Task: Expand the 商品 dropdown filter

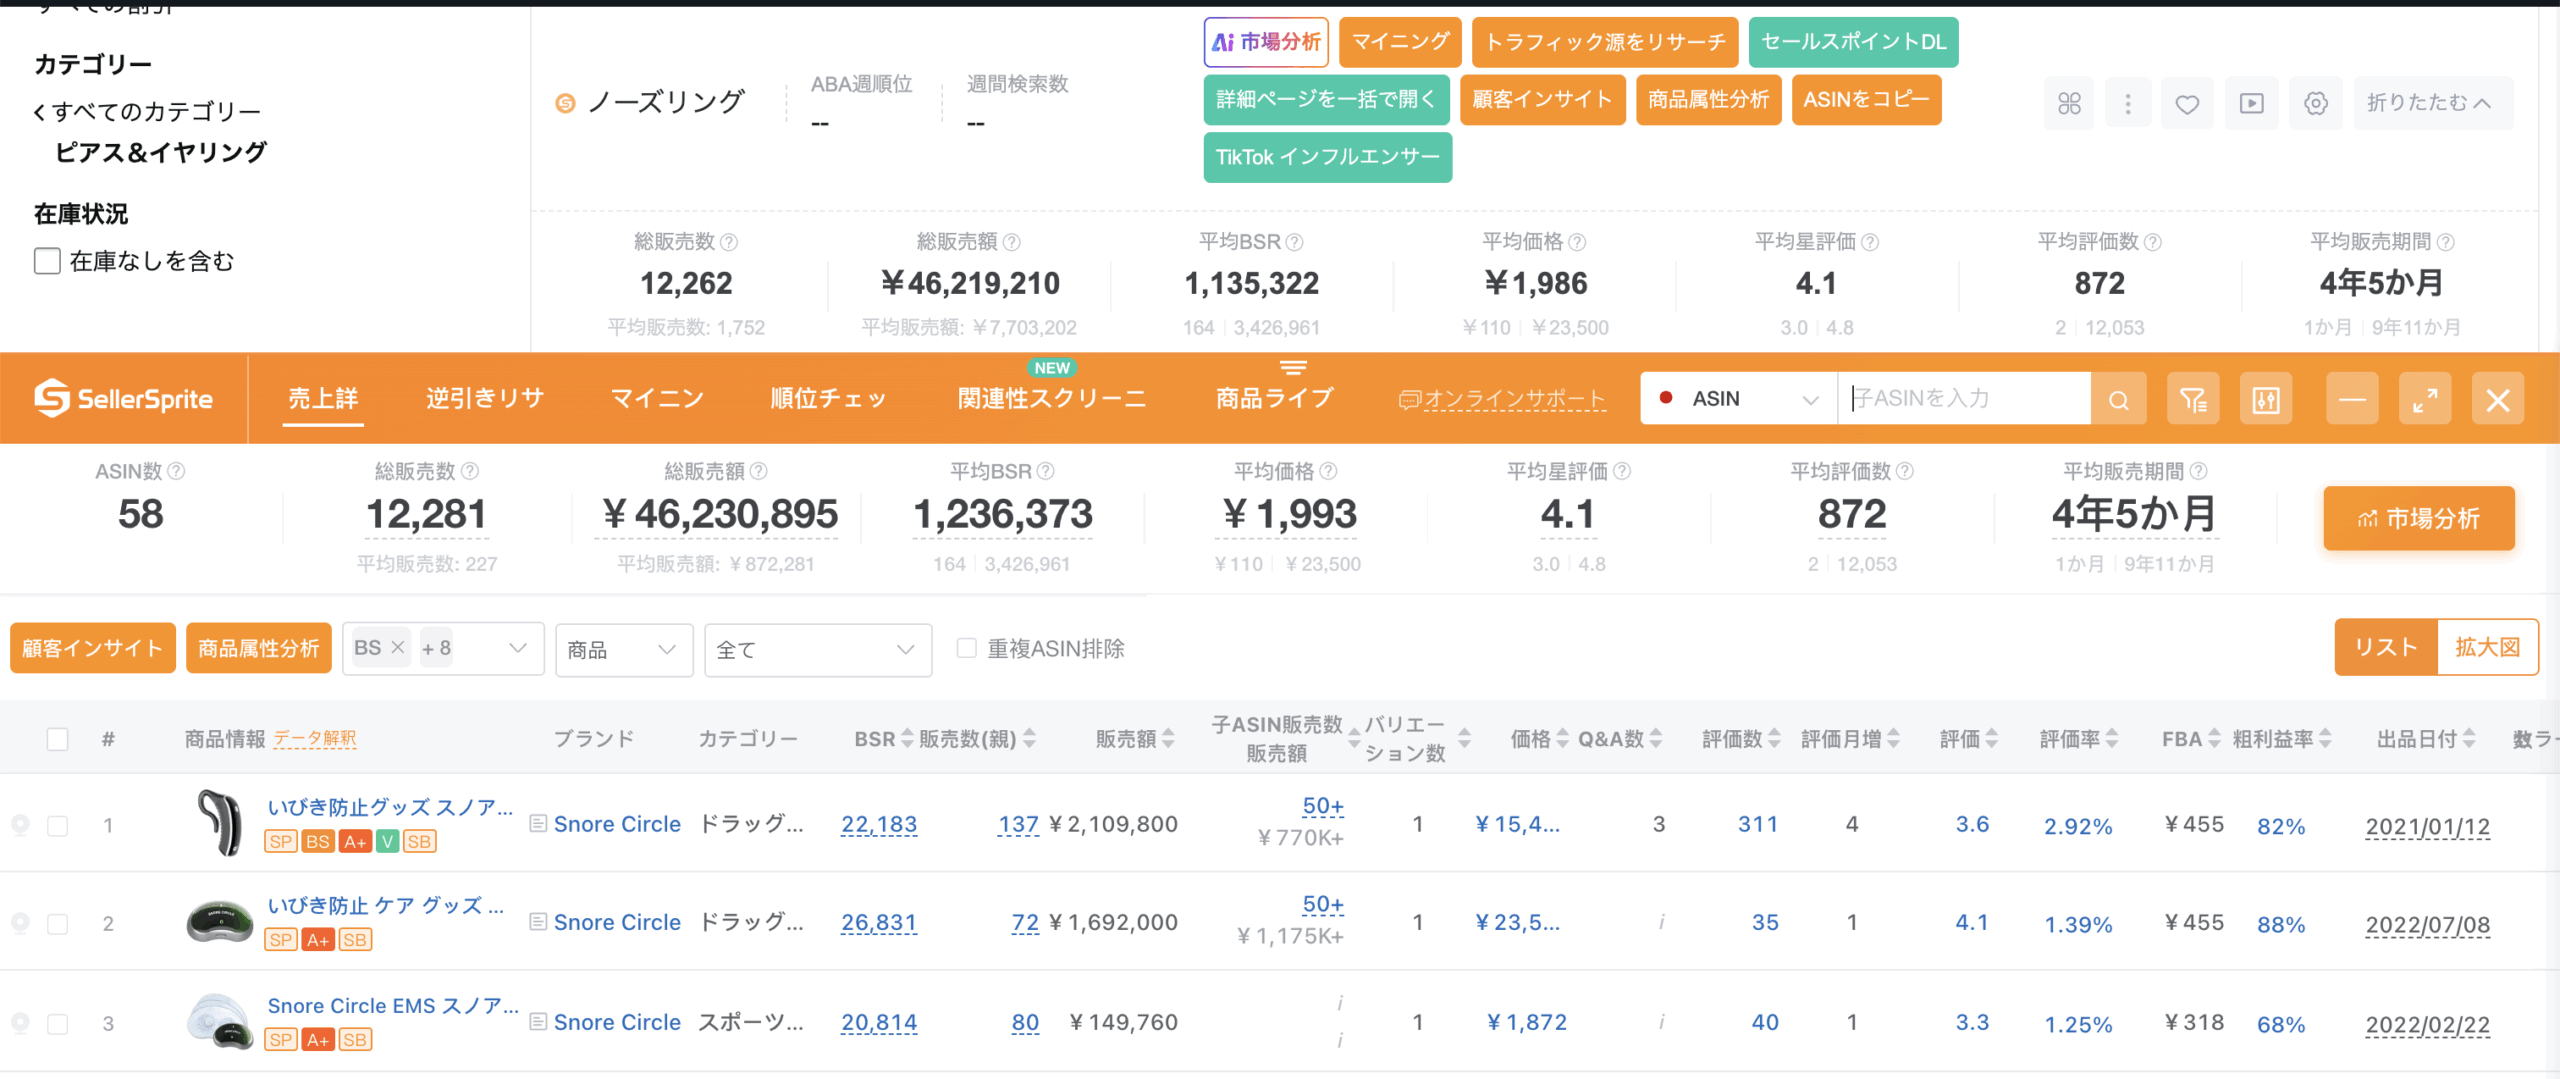Action: [623, 650]
